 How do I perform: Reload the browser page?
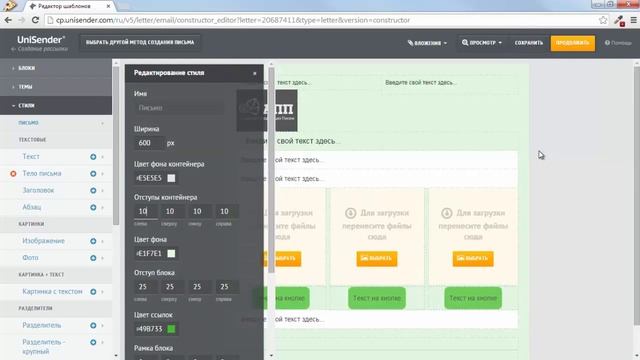[35, 20]
